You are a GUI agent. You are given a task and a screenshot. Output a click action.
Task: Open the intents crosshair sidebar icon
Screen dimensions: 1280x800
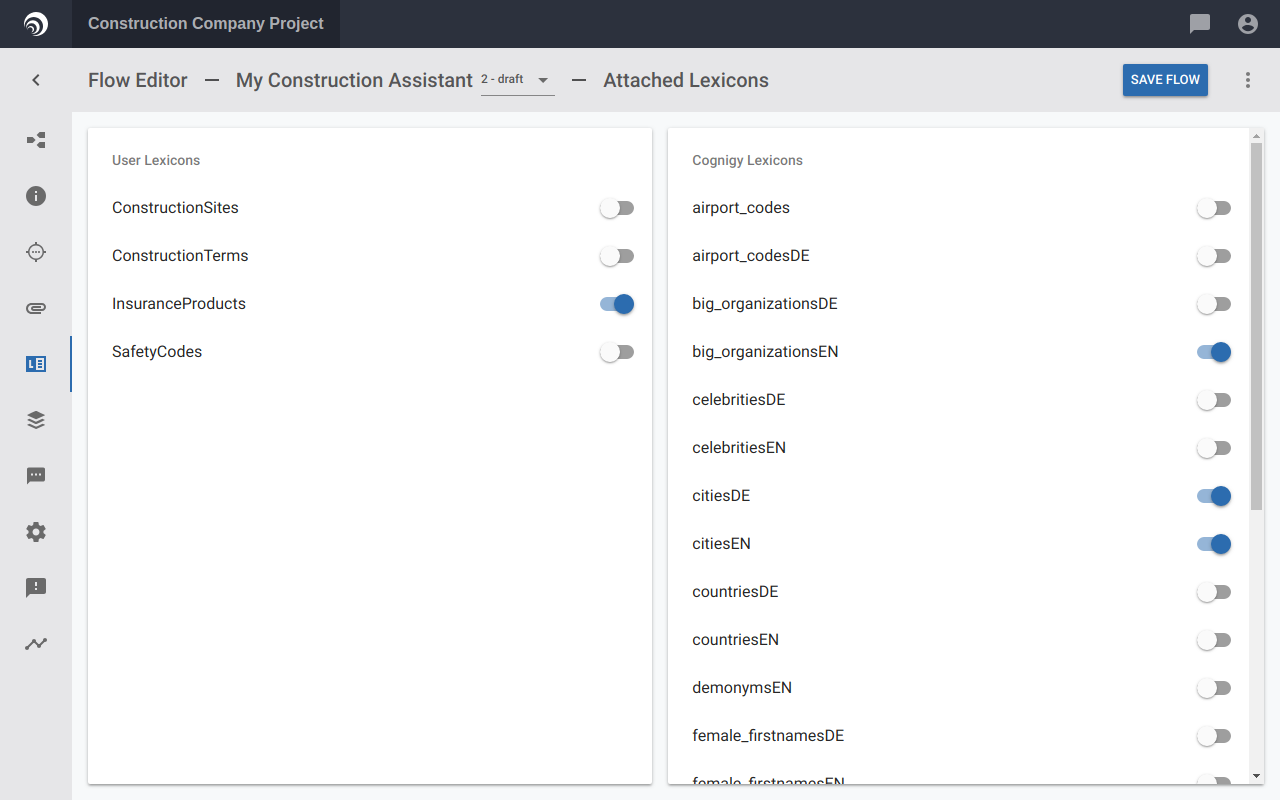(36, 252)
